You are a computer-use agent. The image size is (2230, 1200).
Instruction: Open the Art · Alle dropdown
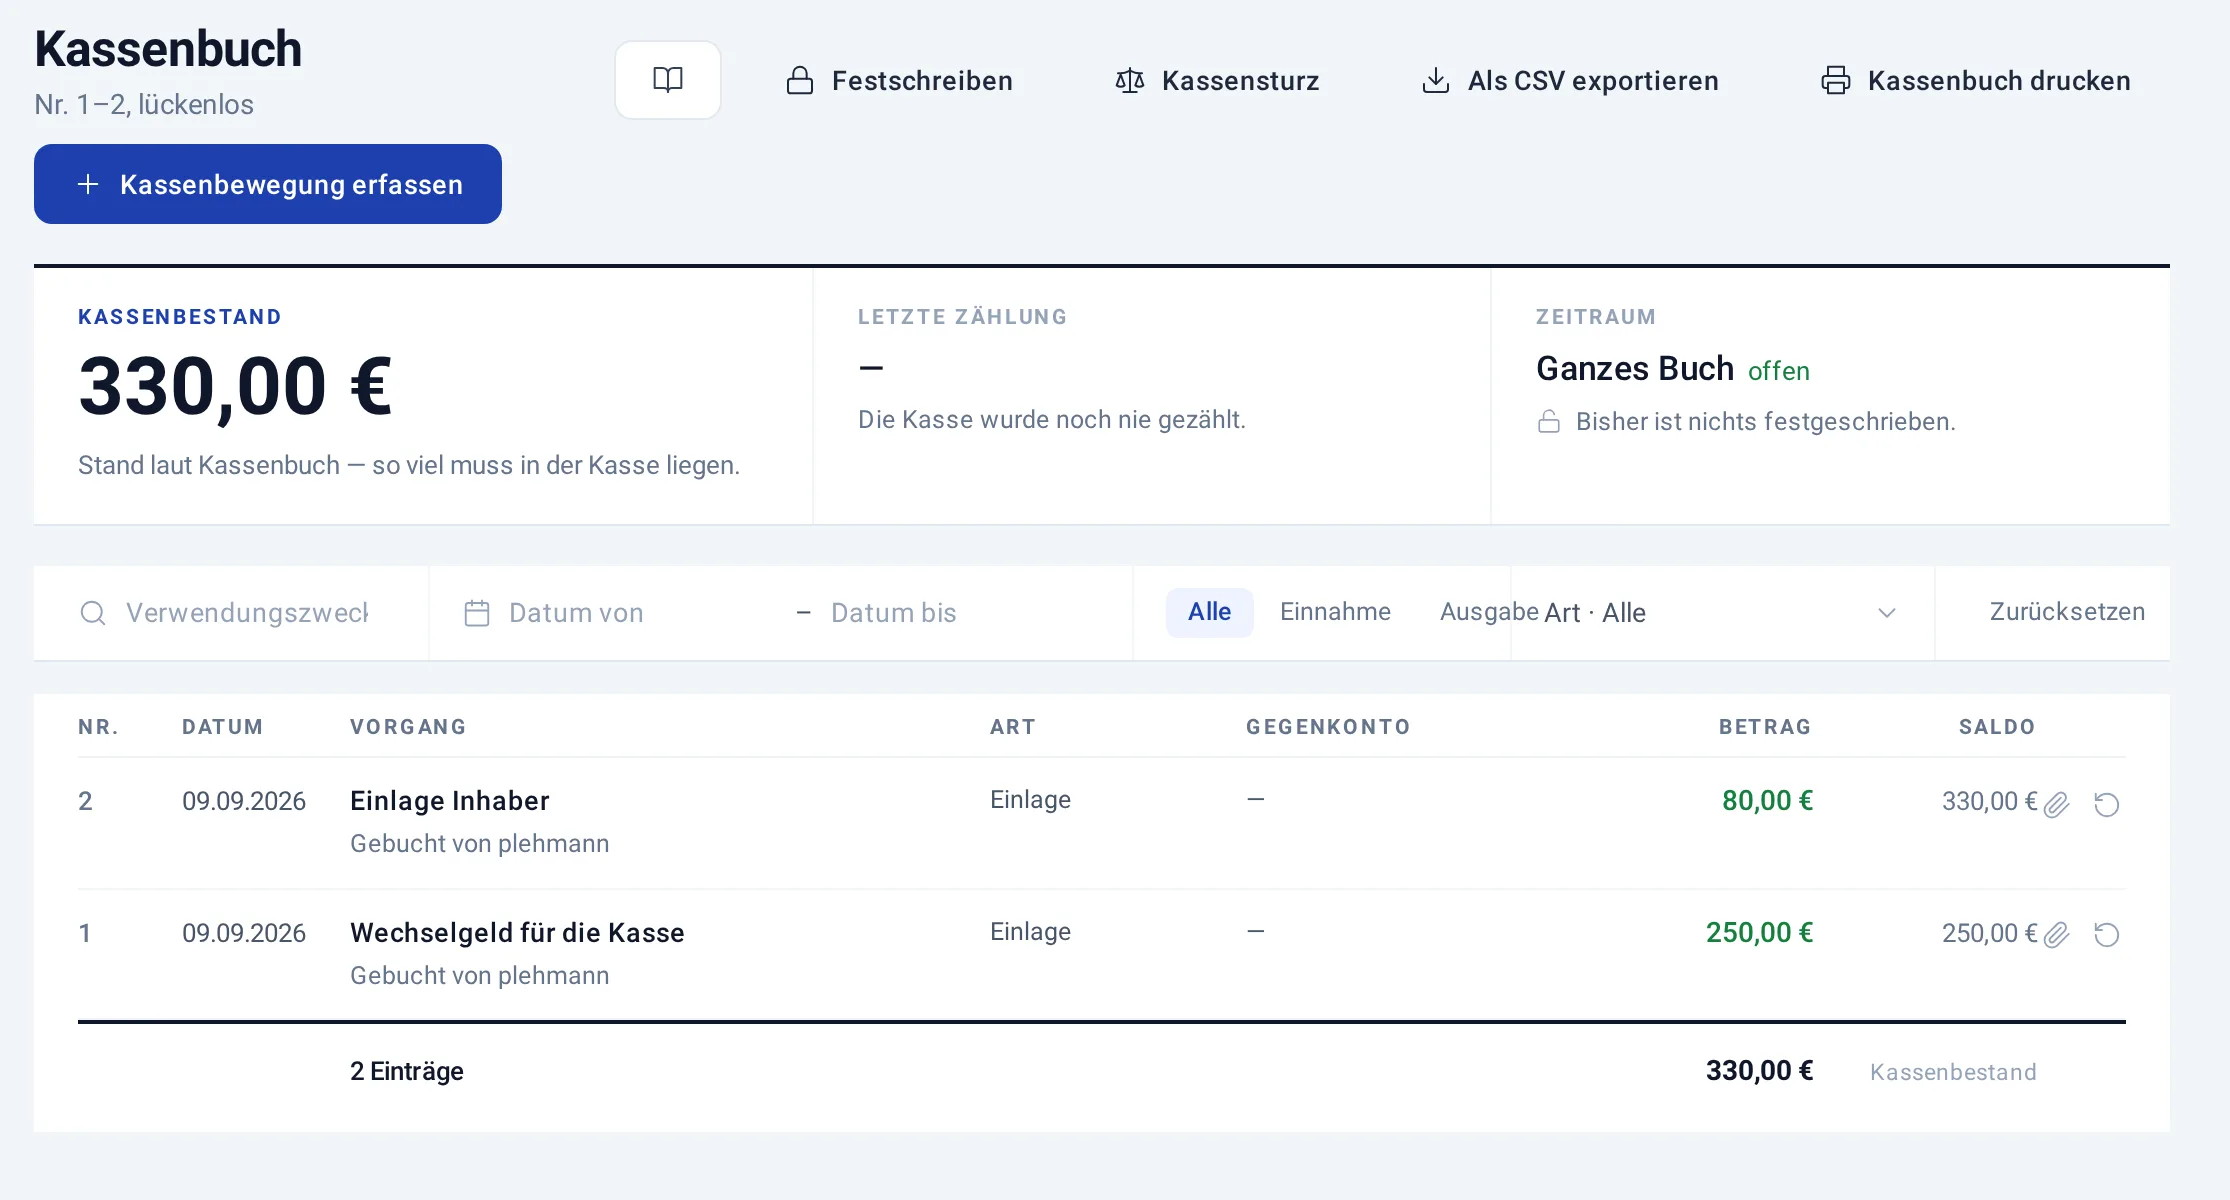1722,613
